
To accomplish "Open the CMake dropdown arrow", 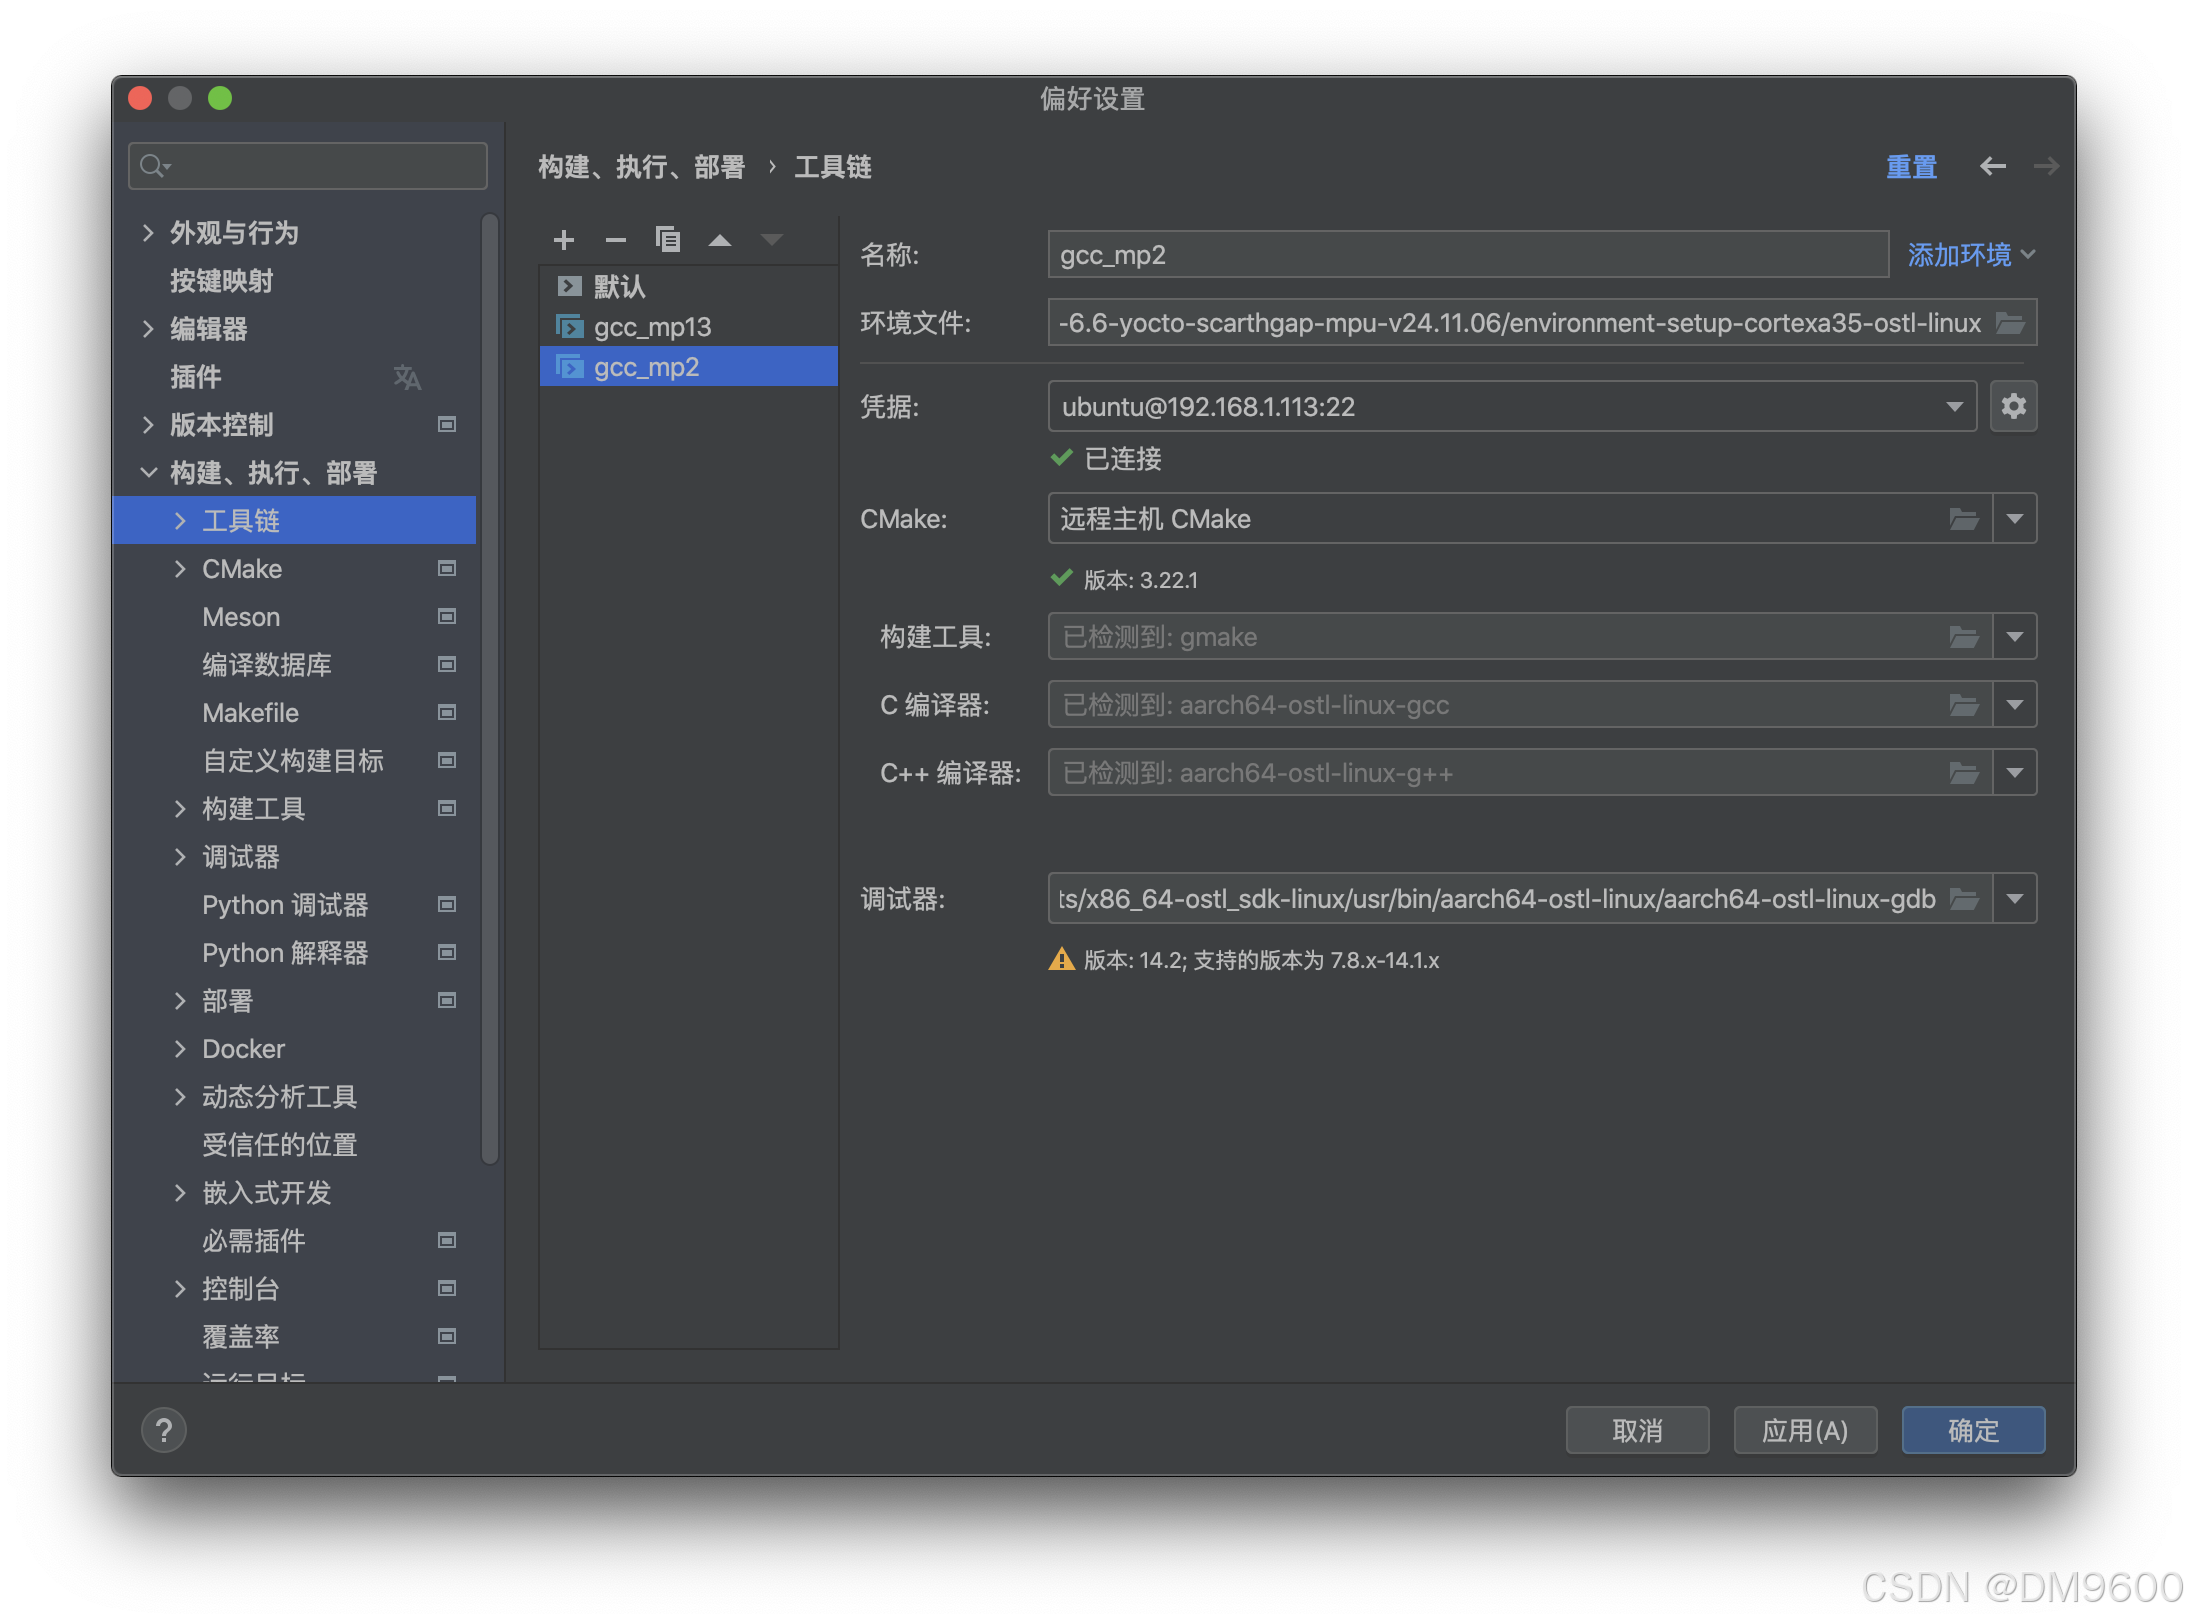I will point(2015,519).
